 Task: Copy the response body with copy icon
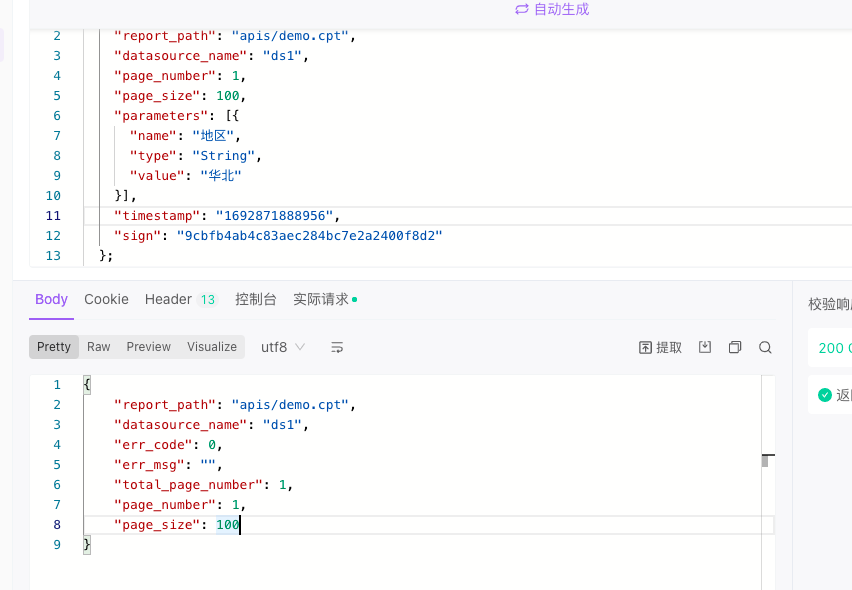[x=735, y=347]
